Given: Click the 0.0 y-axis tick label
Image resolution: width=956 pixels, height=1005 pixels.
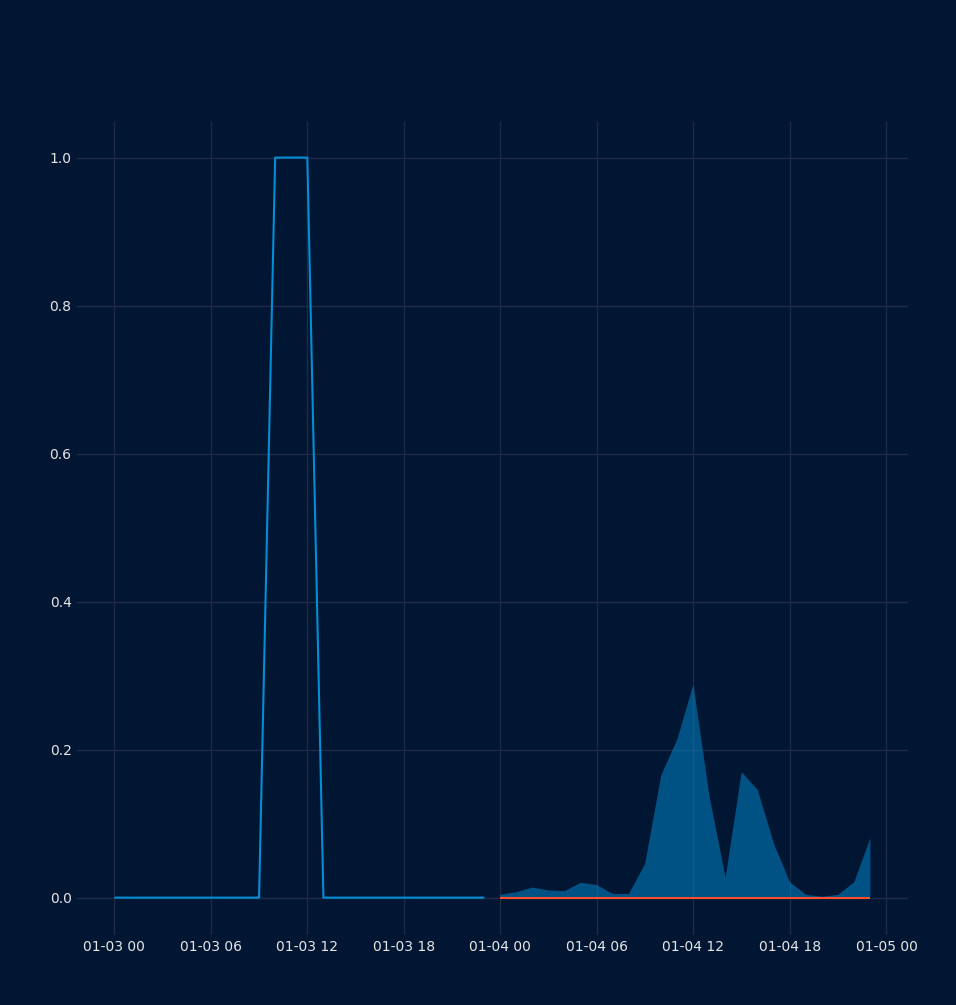Looking at the screenshot, I should pos(61,898).
